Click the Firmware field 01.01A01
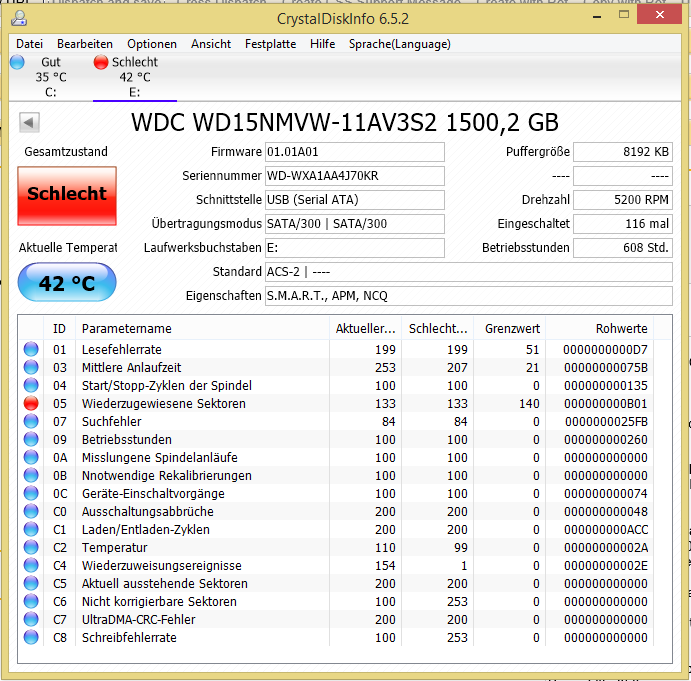Screen dimensions: 691x681 coord(354,152)
